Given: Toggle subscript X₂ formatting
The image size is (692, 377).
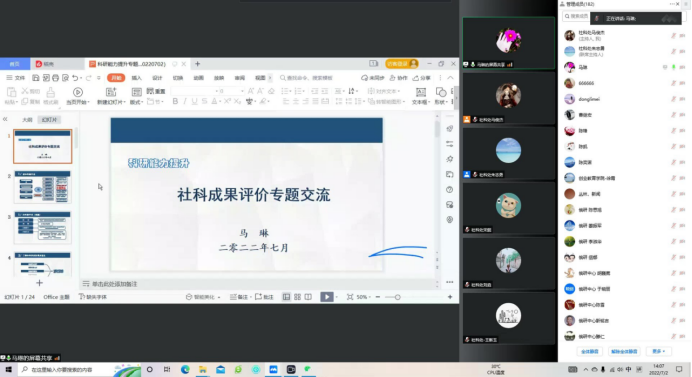Looking at the screenshot, I should [237, 102].
